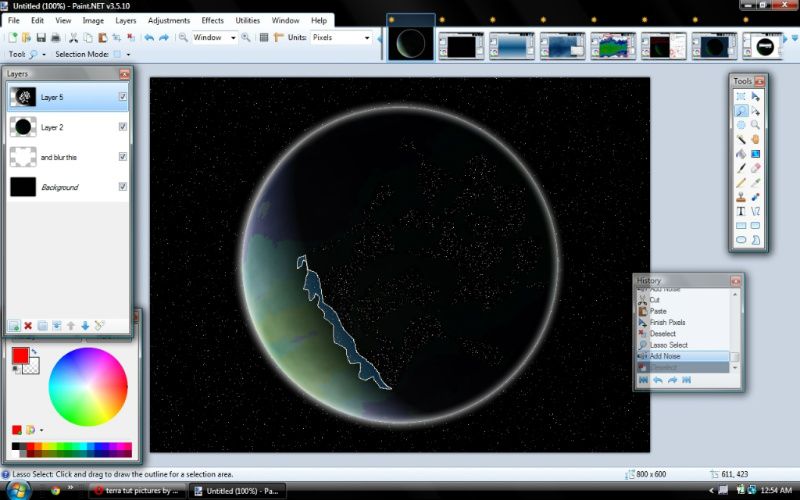Click the Print icon in the toolbar

[x=56, y=37]
